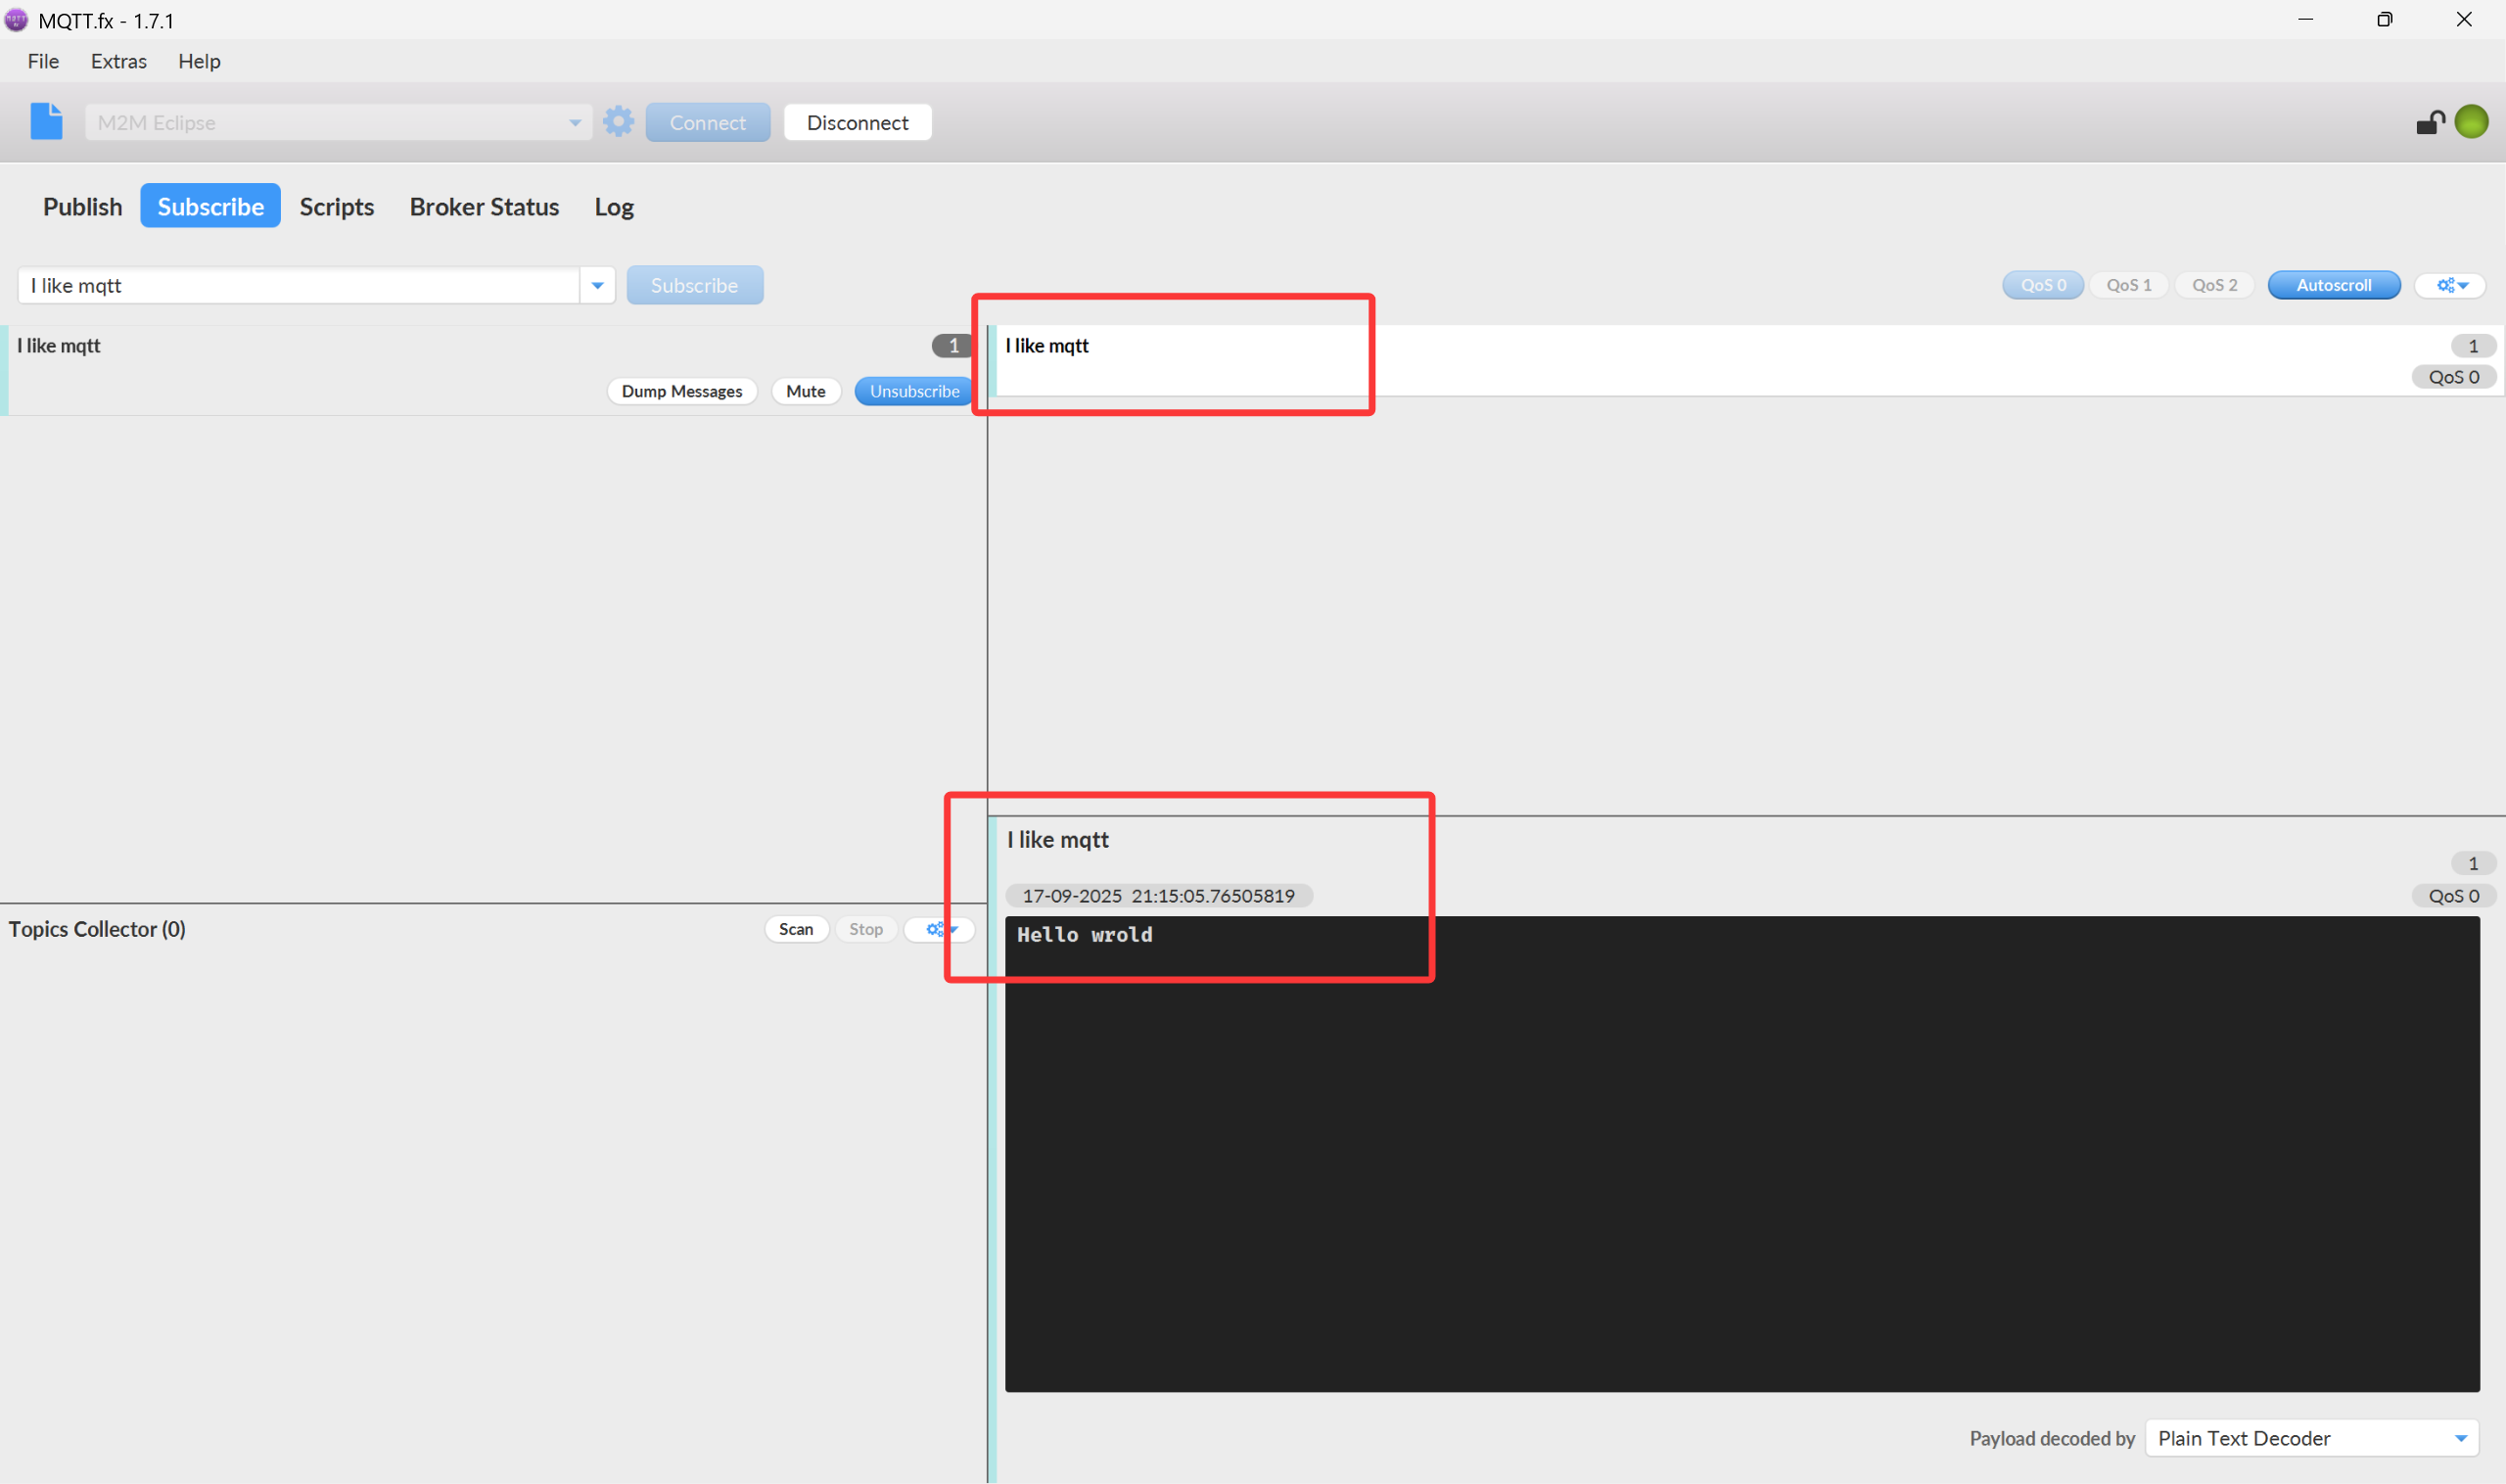Close the MQTT.fx window

(x=2464, y=19)
